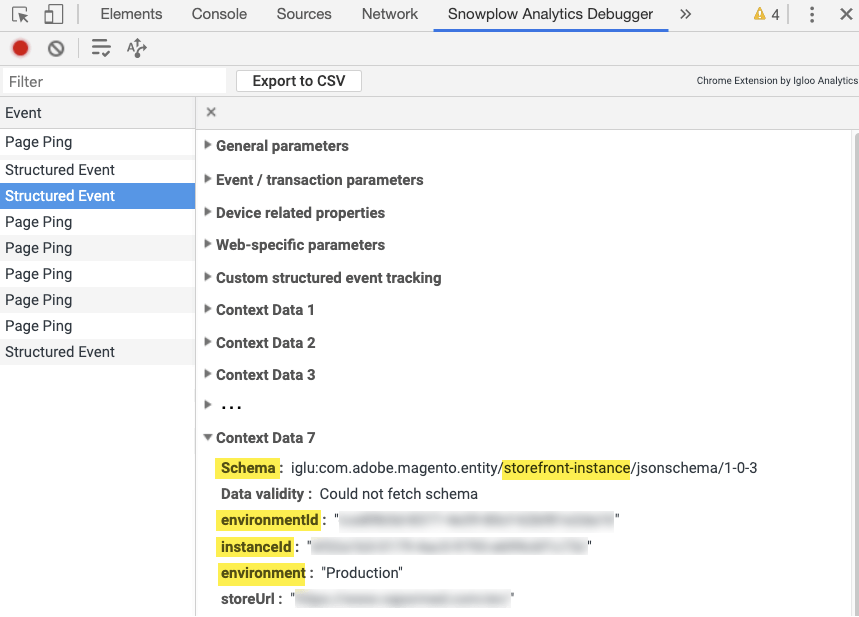Screen dimensions: 859x617
Task: Click the red record button
Action: coord(20,48)
